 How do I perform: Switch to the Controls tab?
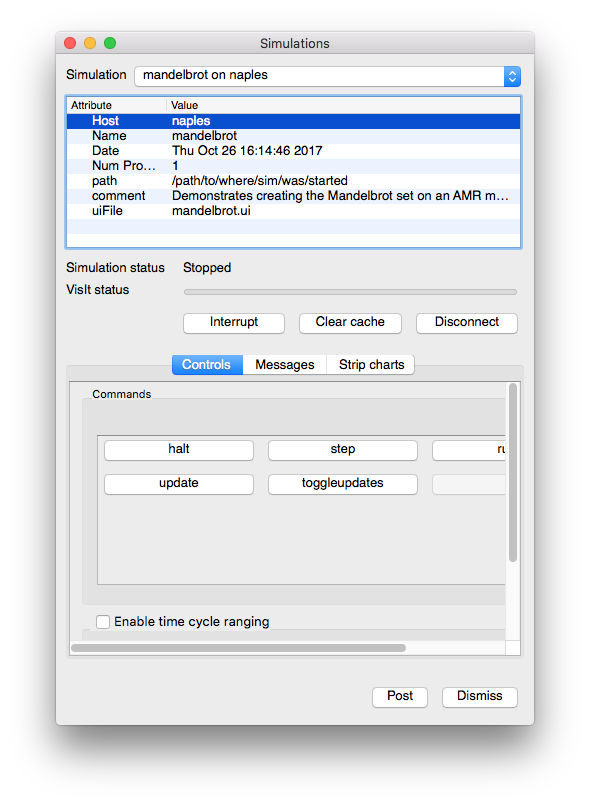[207, 365]
